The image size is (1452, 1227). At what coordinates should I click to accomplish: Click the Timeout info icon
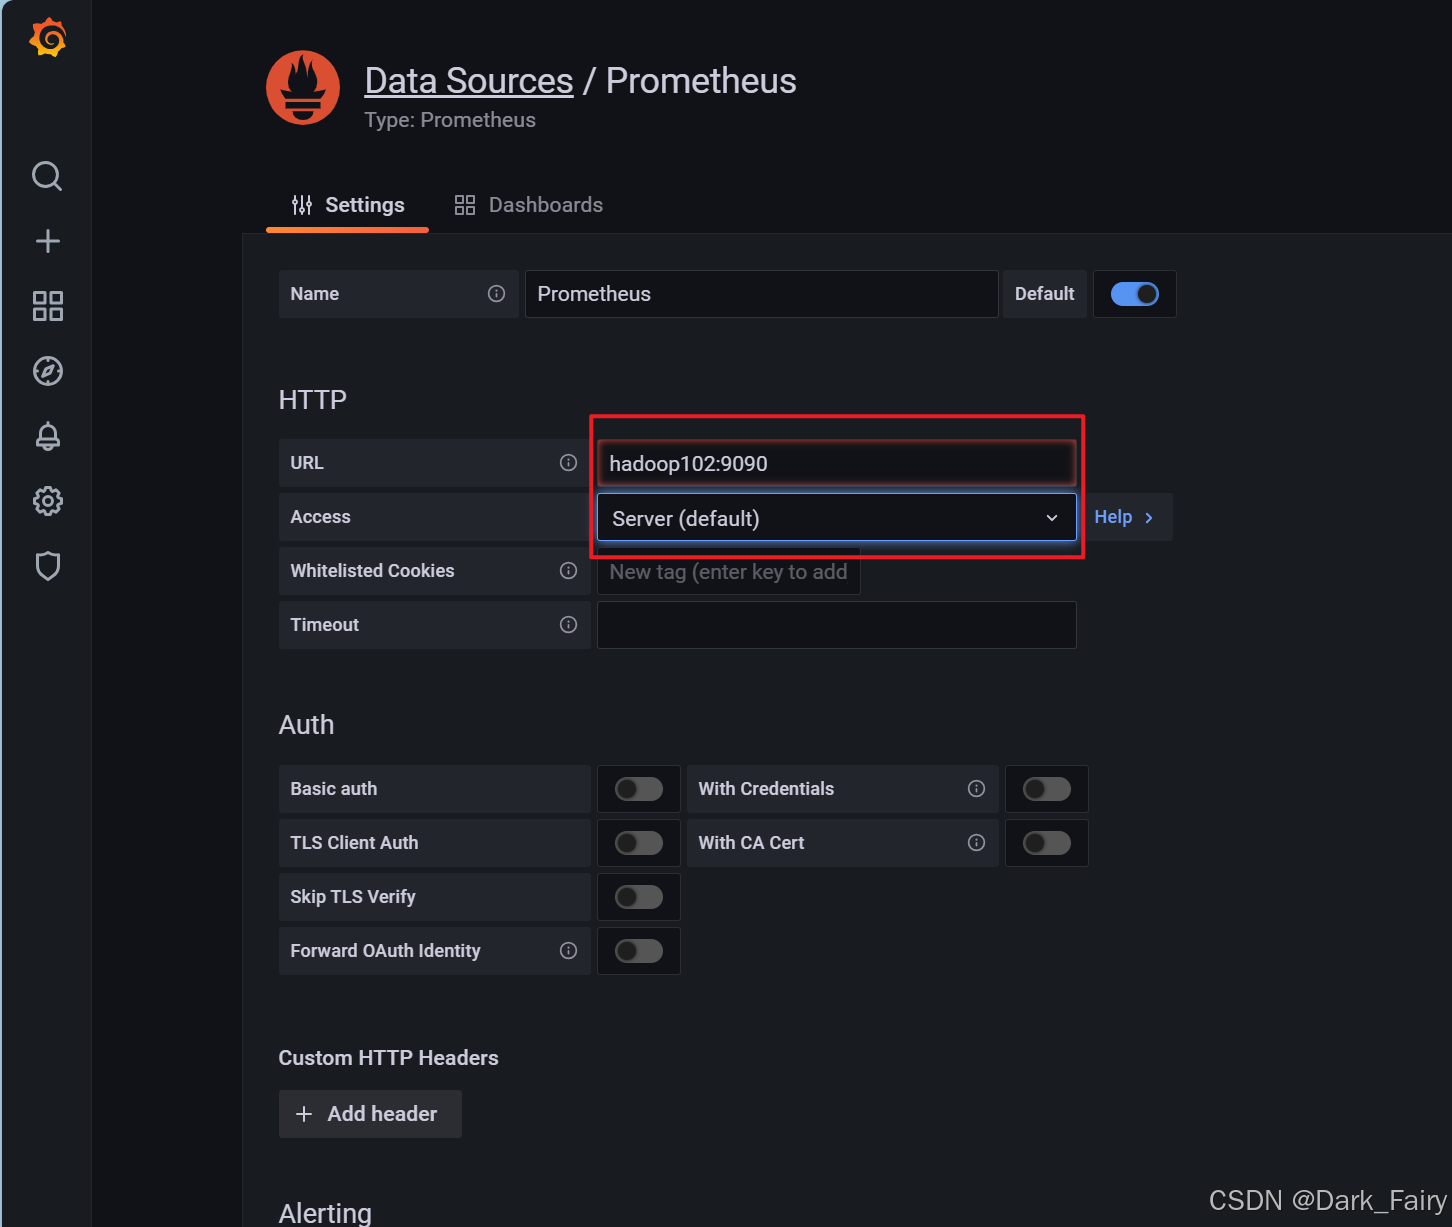(x=568, y=625)
